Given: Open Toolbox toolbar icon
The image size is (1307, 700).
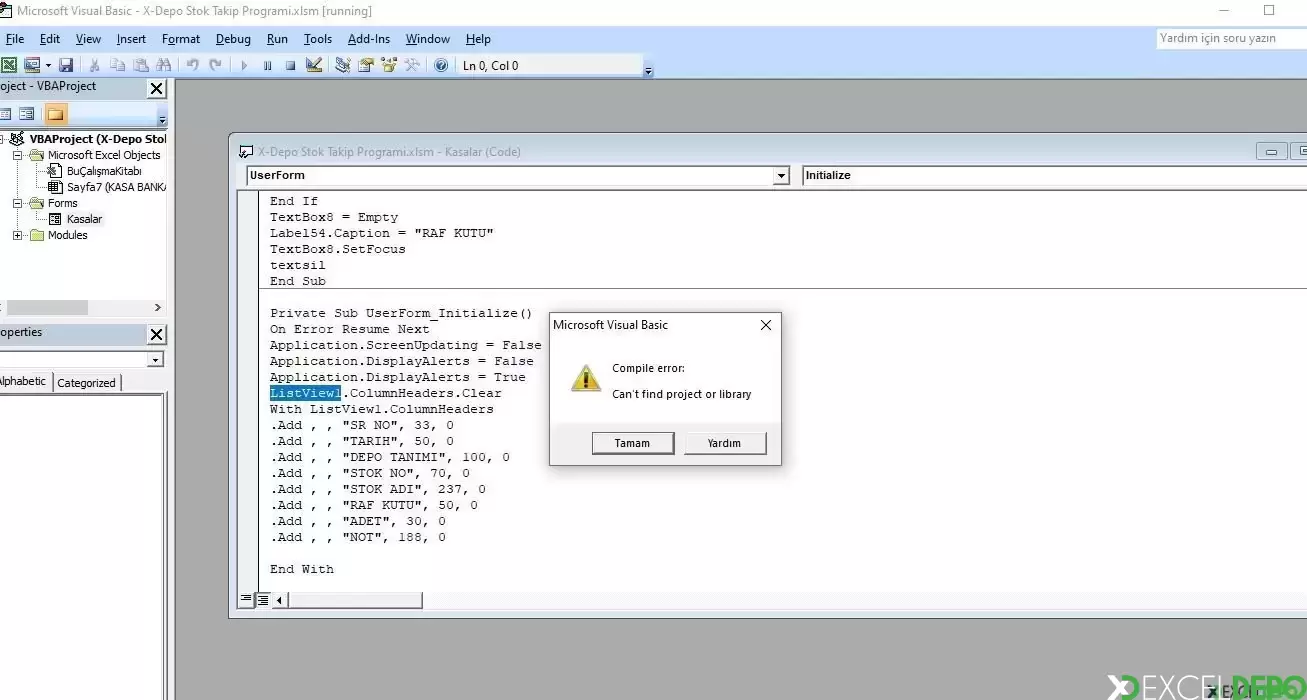Looking at the screenshot, I should tap(412, 65).
